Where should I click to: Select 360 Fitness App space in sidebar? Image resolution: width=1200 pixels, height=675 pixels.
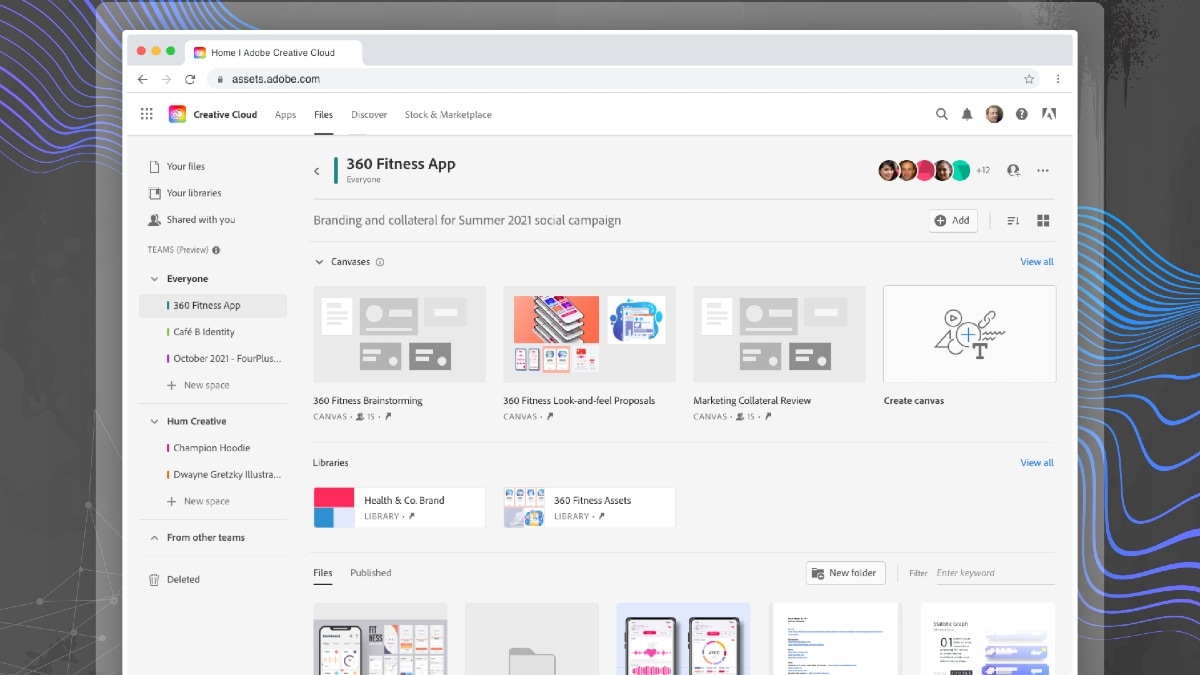(x=213, y=306)
